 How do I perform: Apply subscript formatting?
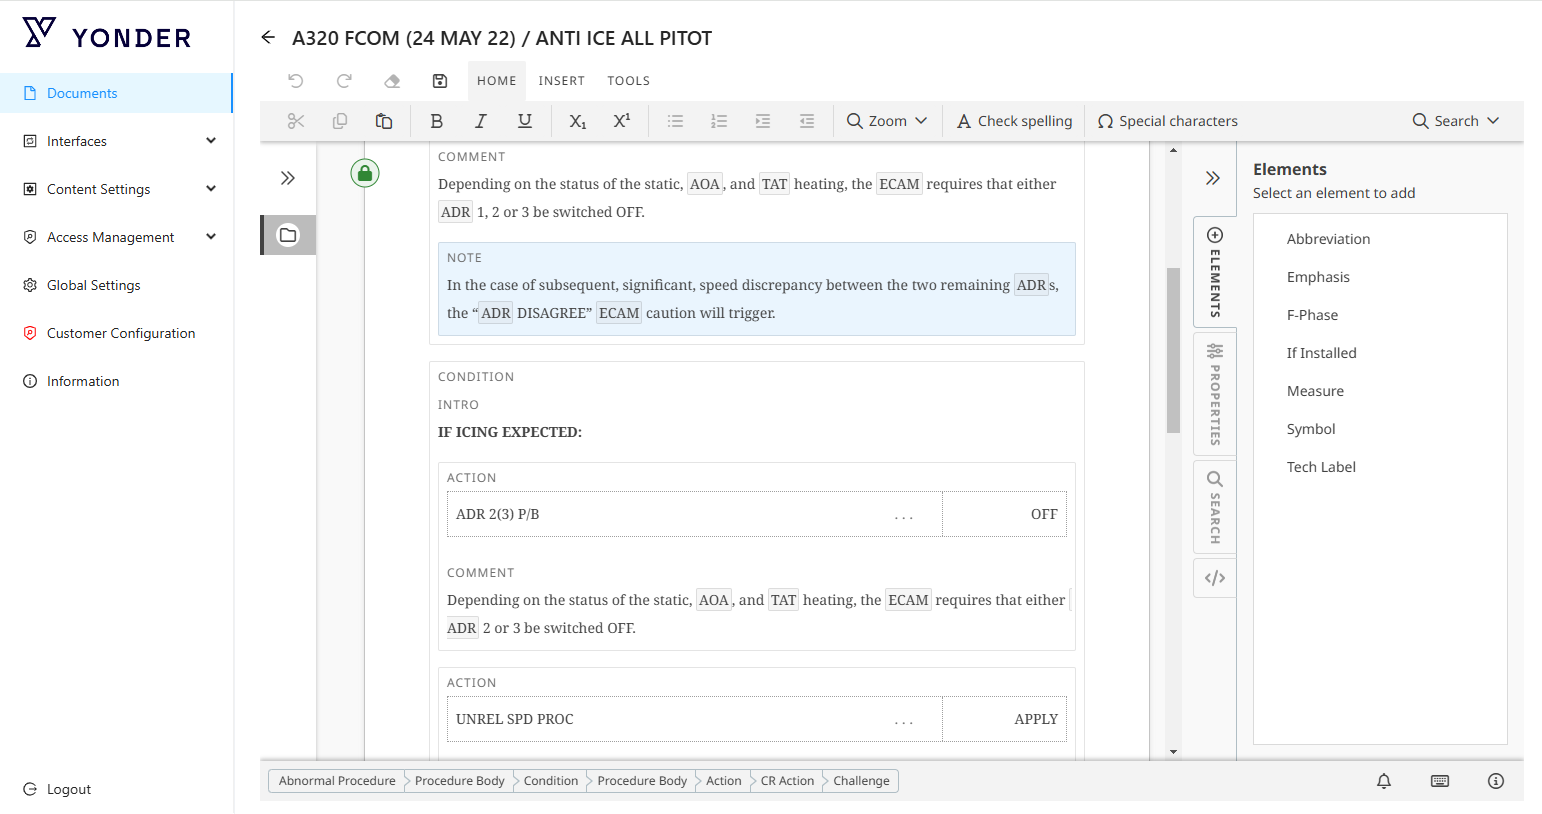click(x=578, y=121)
